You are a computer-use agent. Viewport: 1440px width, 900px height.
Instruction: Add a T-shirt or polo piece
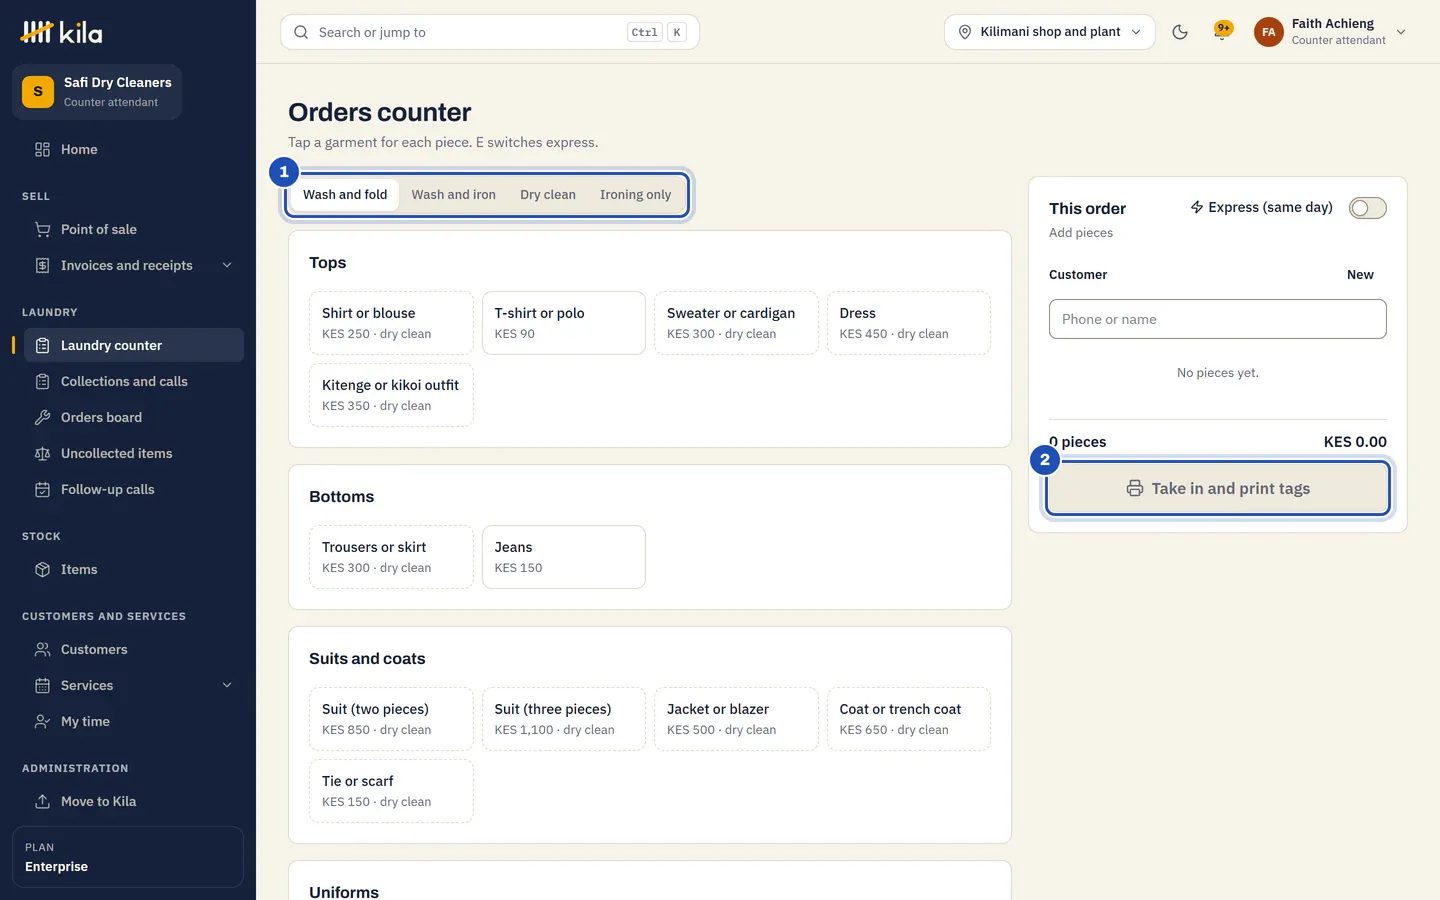(x=563, y=323)
